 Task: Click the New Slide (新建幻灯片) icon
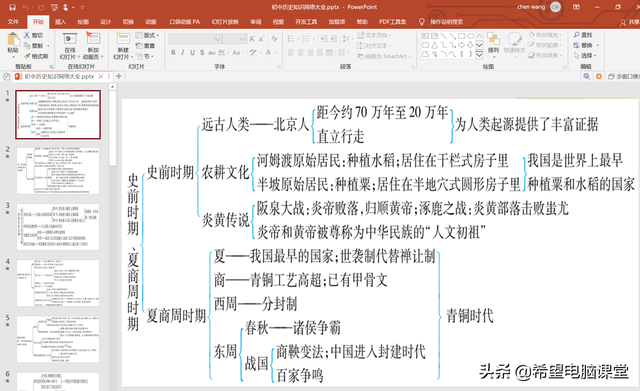[123, 38]
